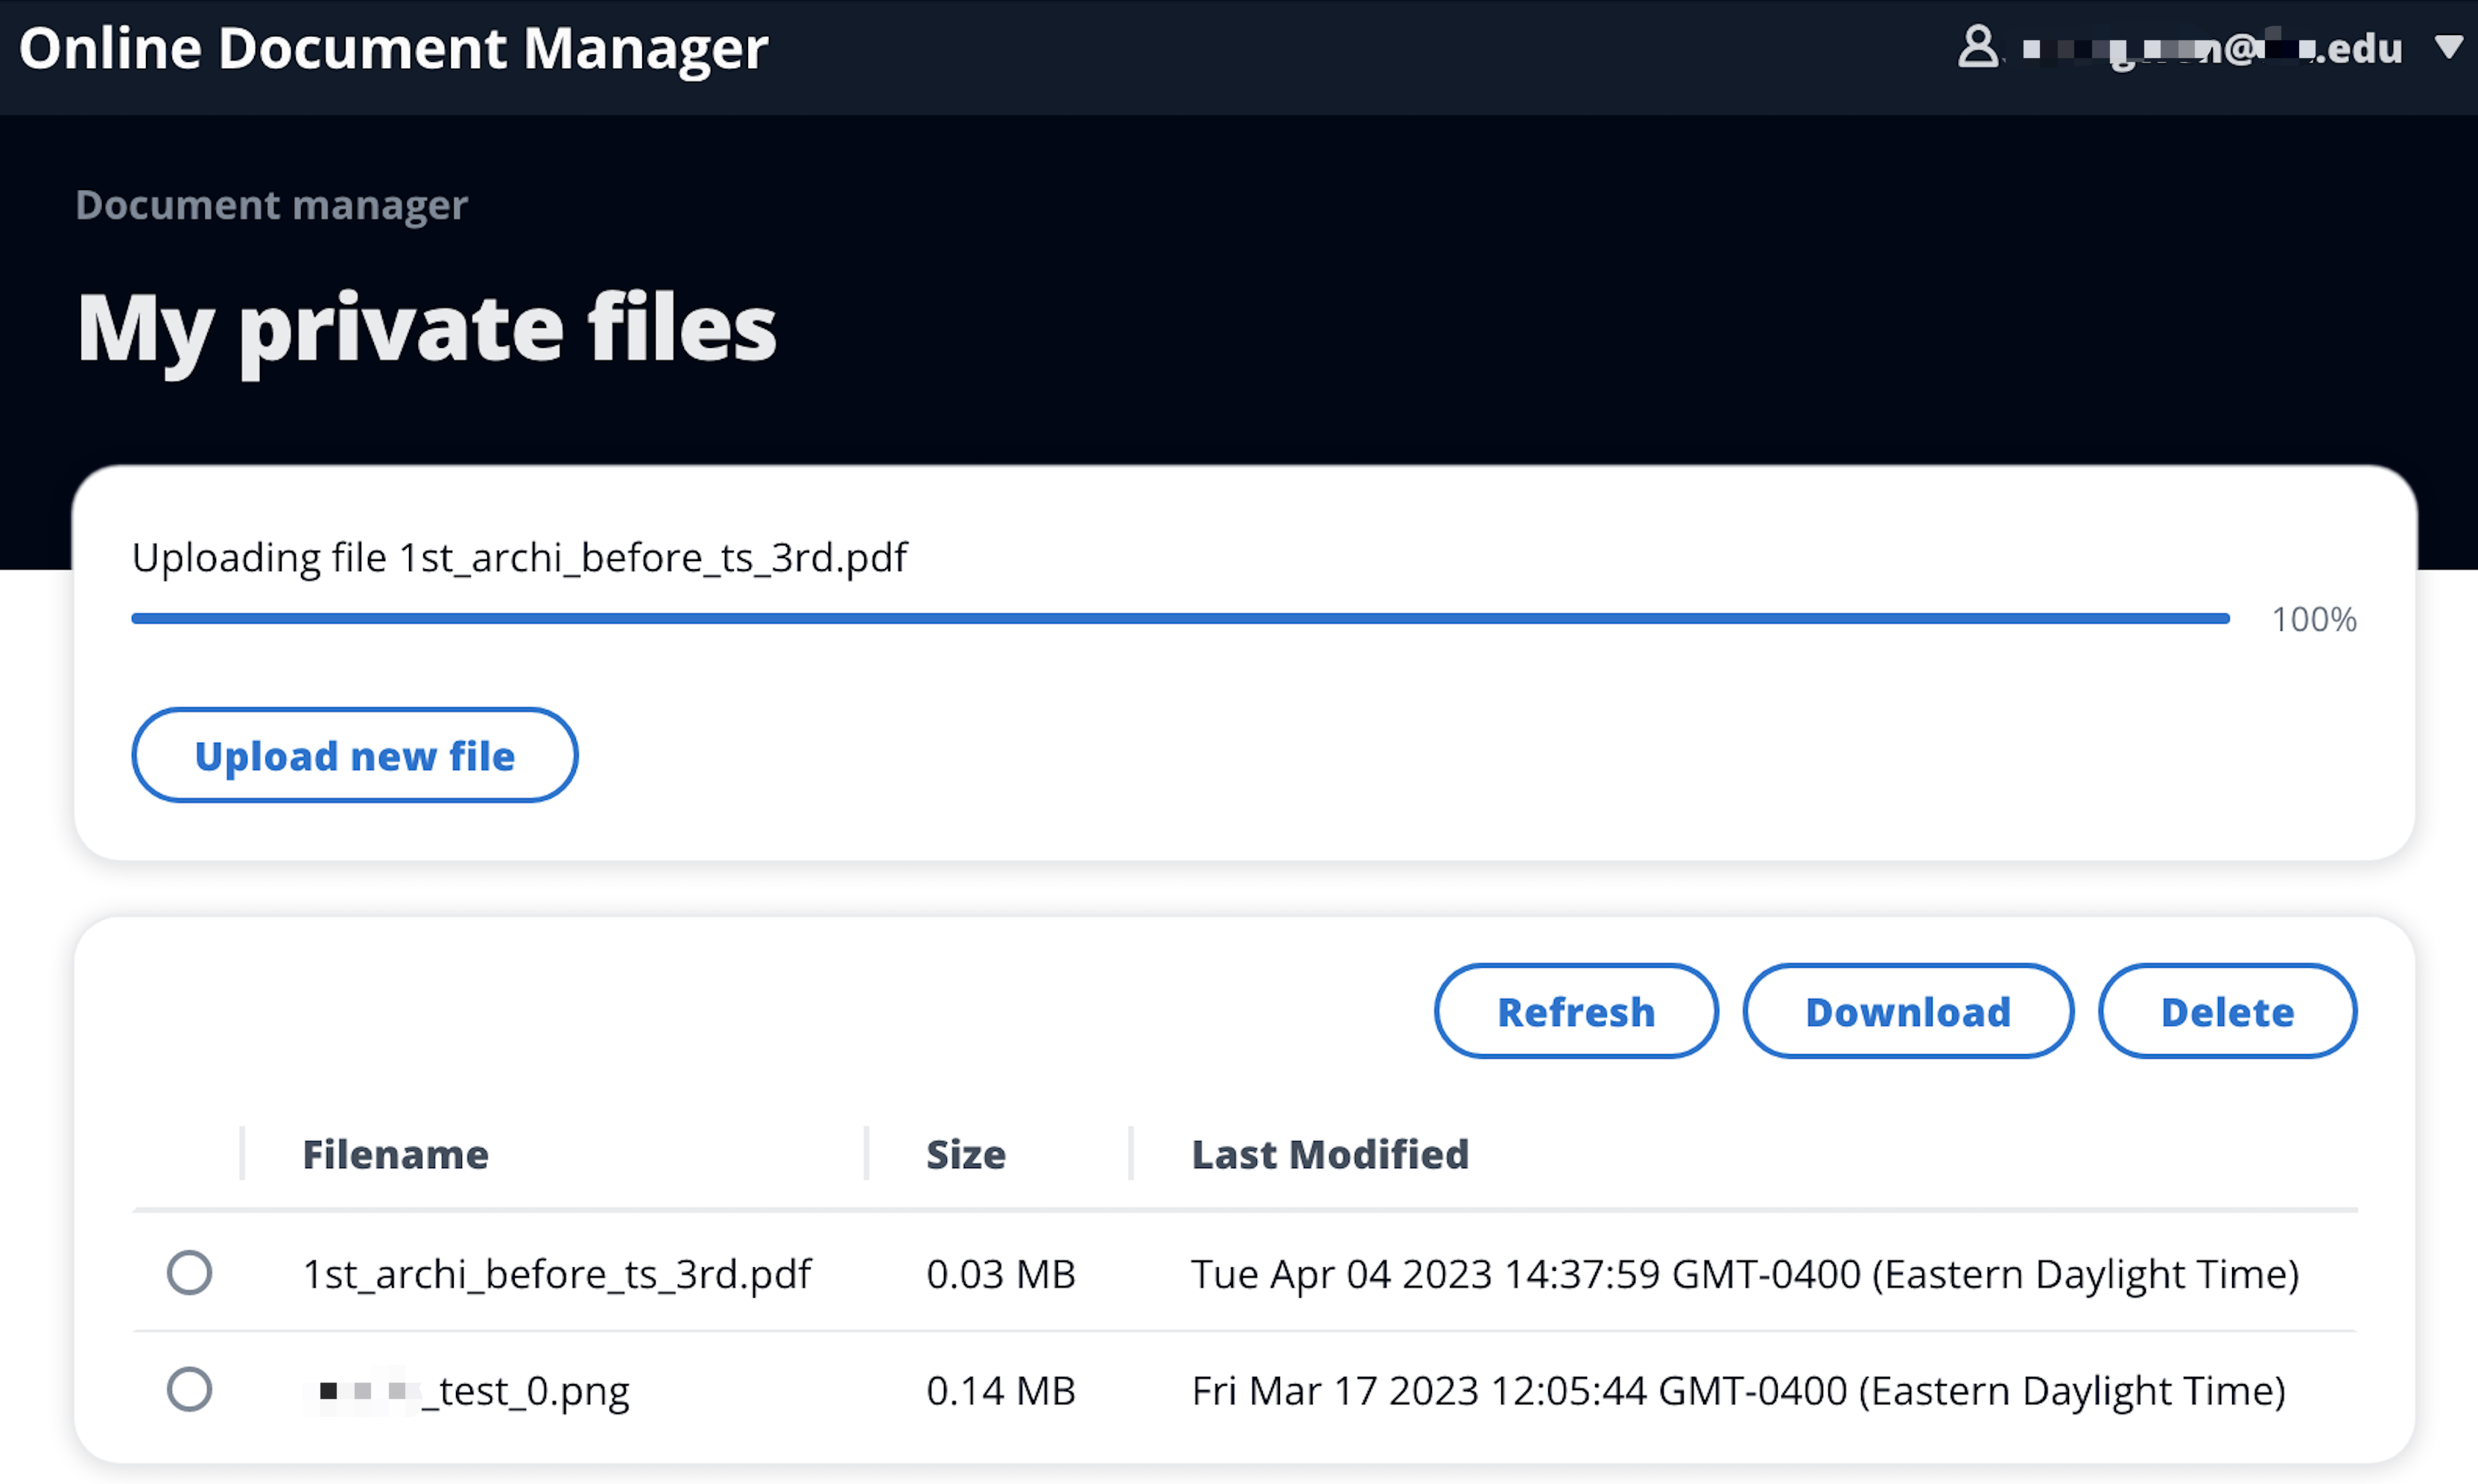Select radio for test_0.png file
The width and height of the screenshot is (2478, 1484).
(189, 1389)
